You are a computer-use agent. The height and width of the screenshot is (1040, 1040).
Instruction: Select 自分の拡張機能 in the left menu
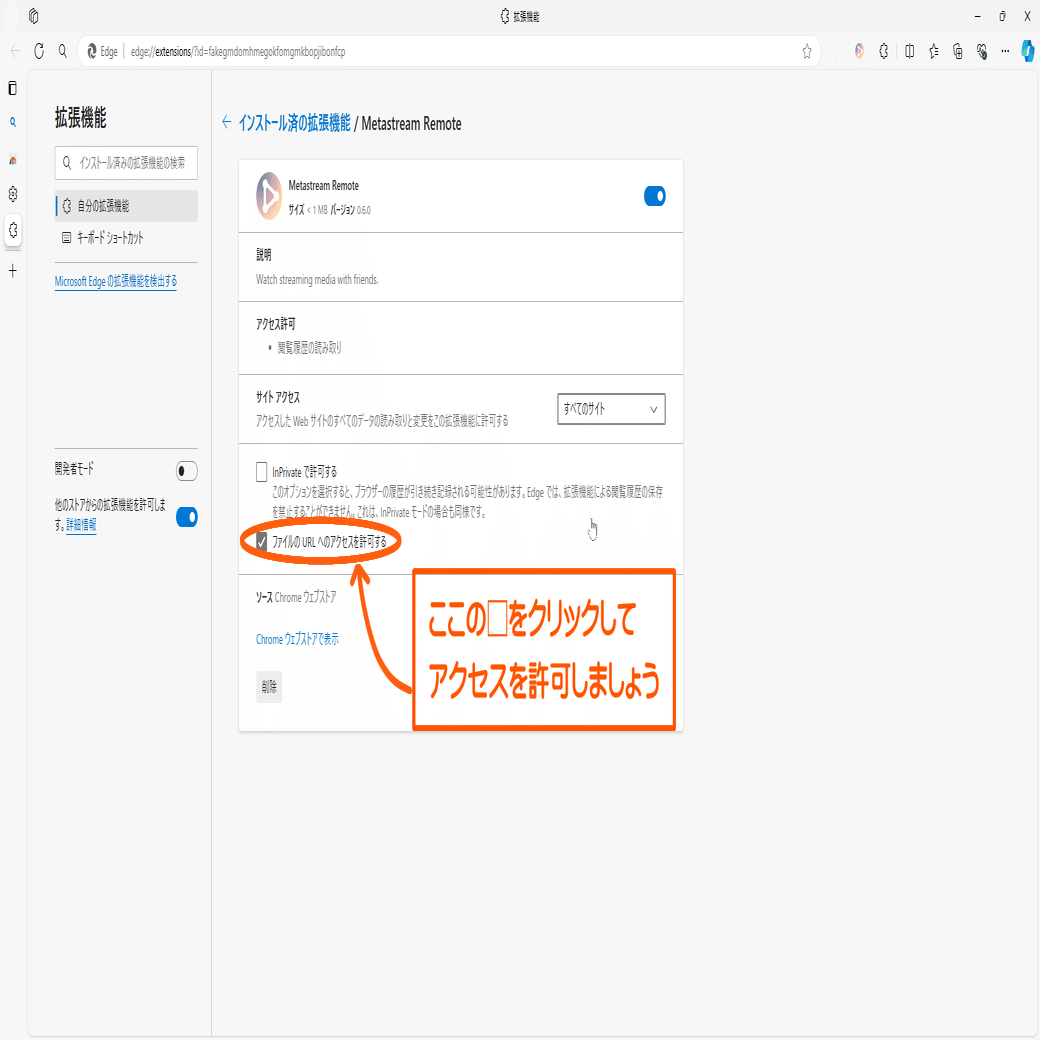point(126,206)
